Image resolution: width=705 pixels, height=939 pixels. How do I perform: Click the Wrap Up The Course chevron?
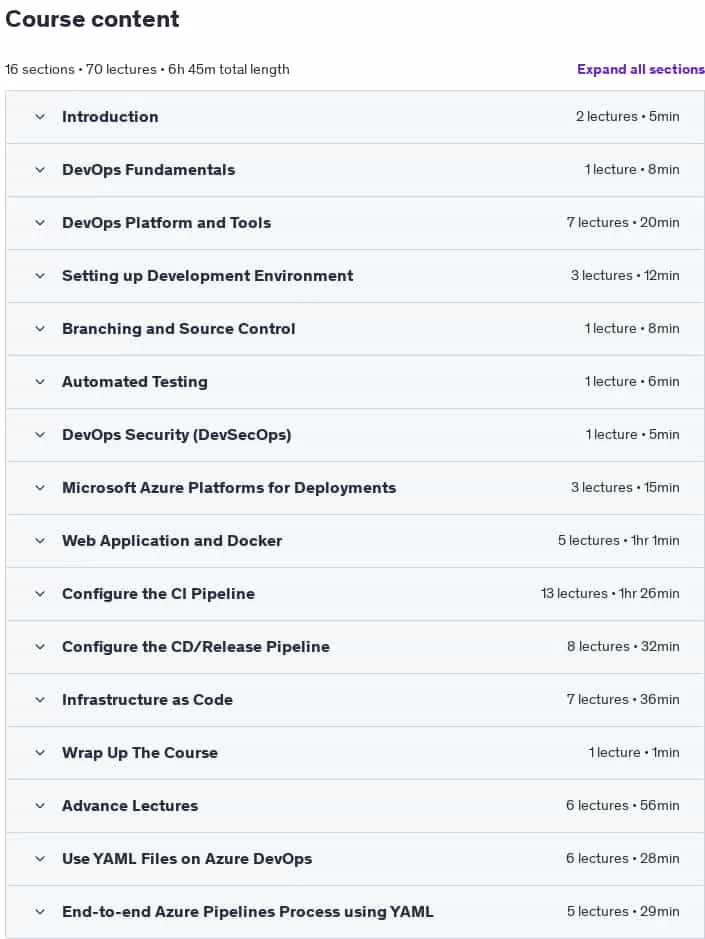click(40, 753)
